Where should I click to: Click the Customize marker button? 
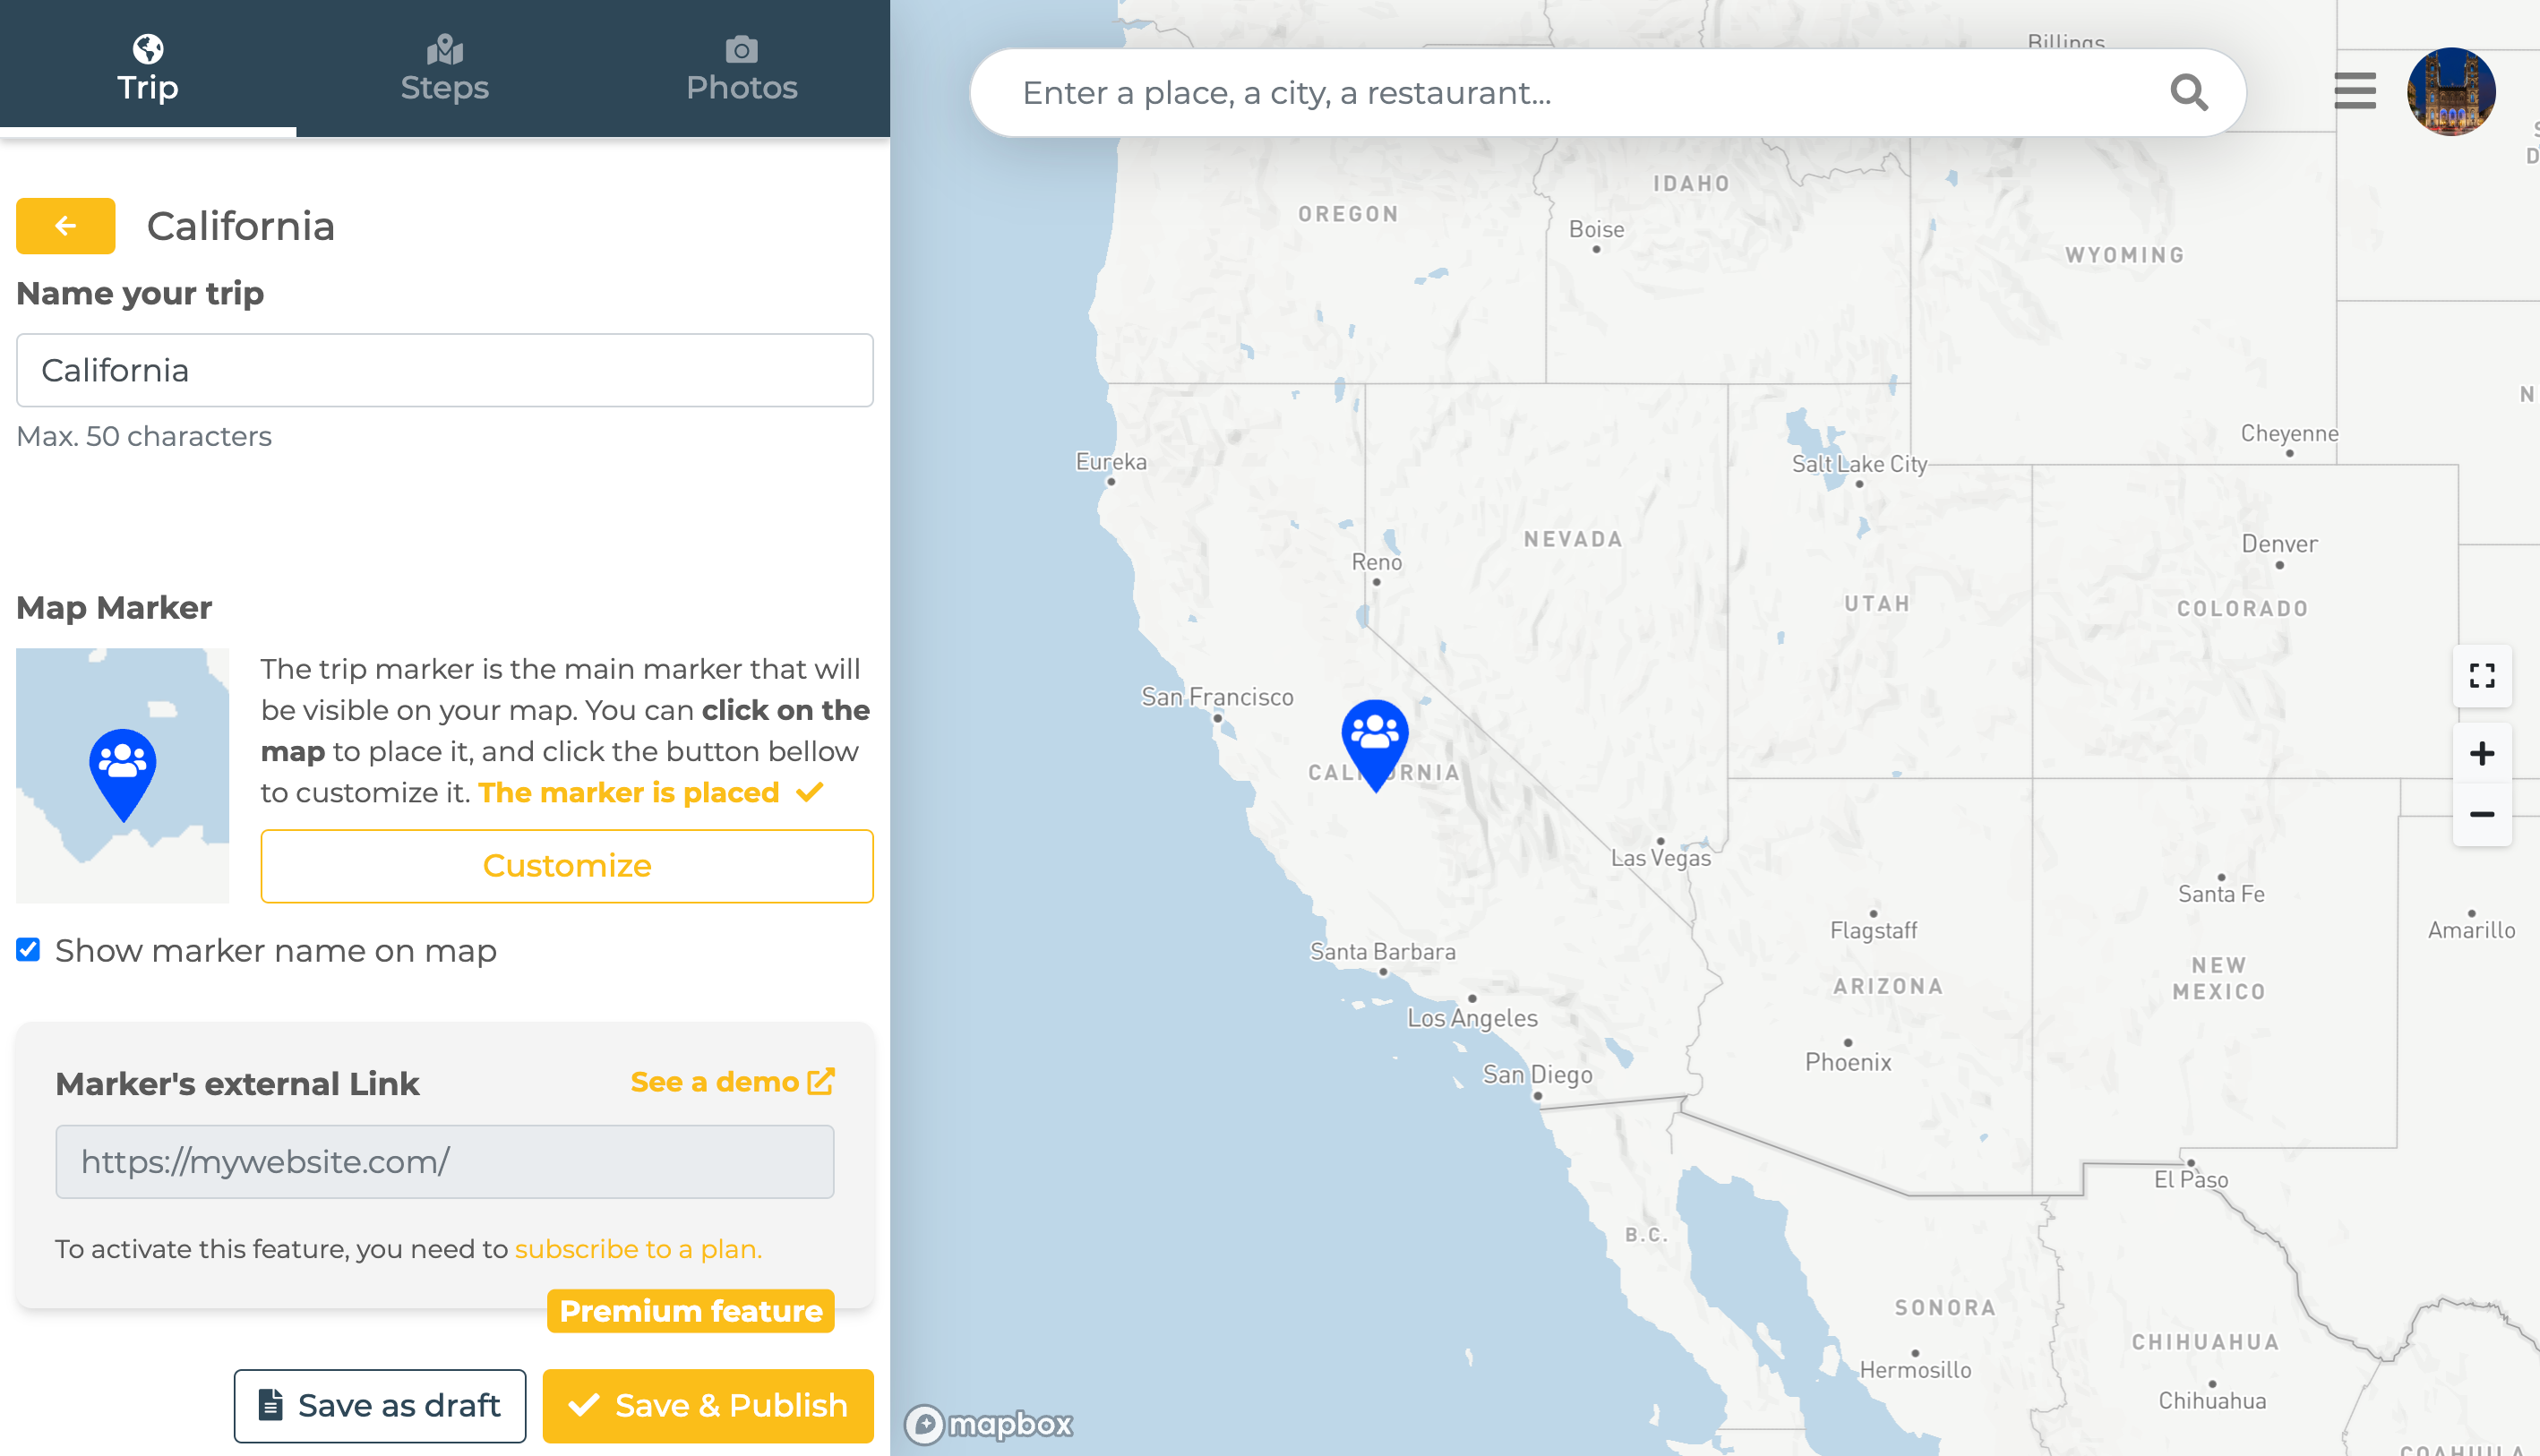[566, 866]
